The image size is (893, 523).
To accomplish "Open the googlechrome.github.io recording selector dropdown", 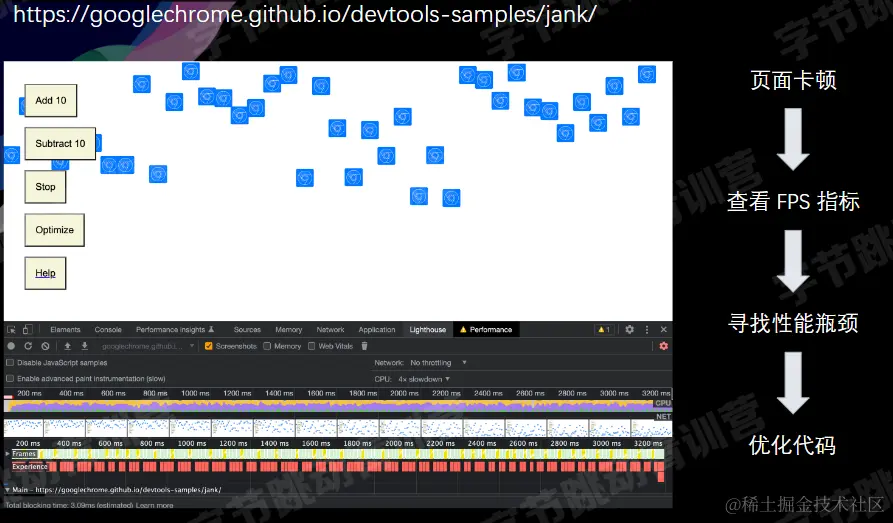I will coord(148,346).
